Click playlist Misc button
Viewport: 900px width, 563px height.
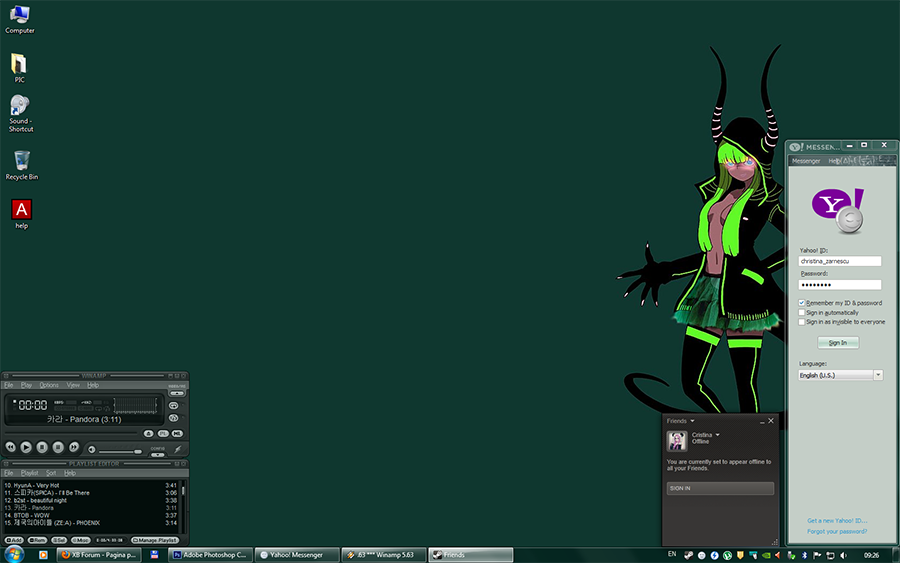80,540
